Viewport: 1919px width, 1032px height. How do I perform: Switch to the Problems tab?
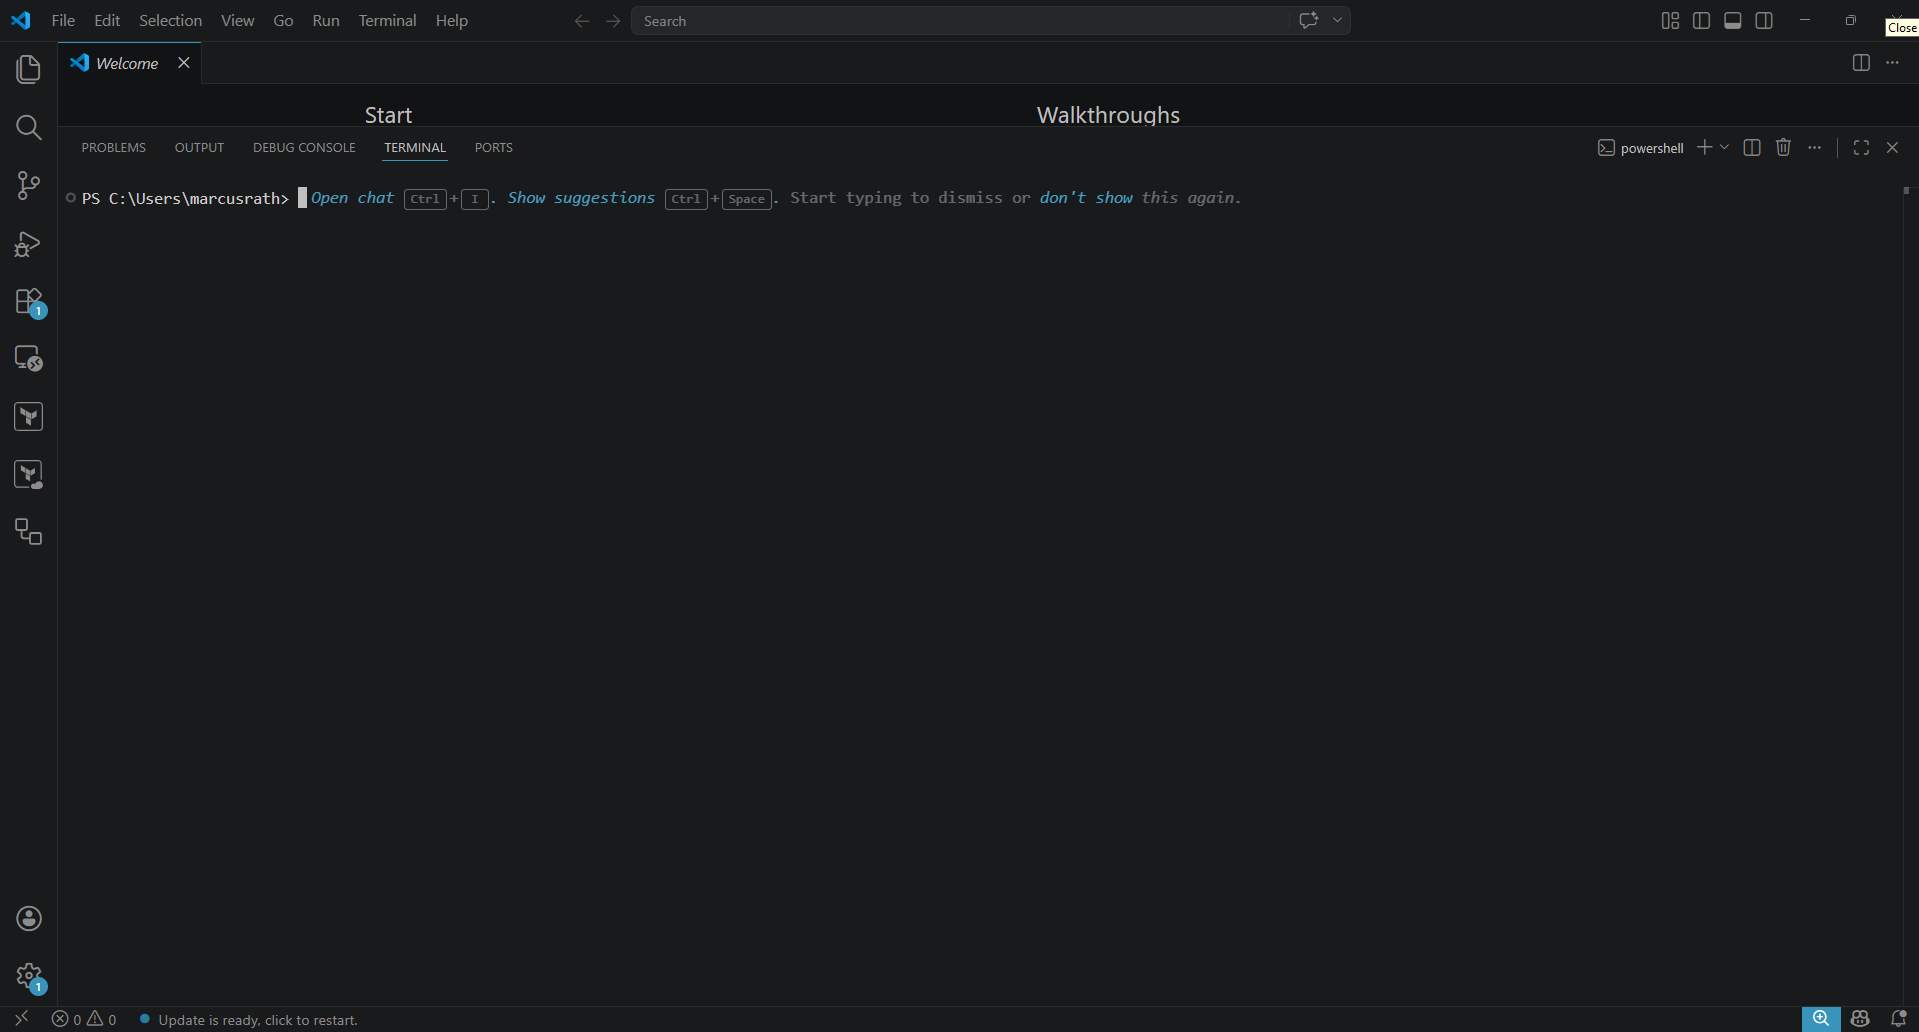tap(114, 147)
